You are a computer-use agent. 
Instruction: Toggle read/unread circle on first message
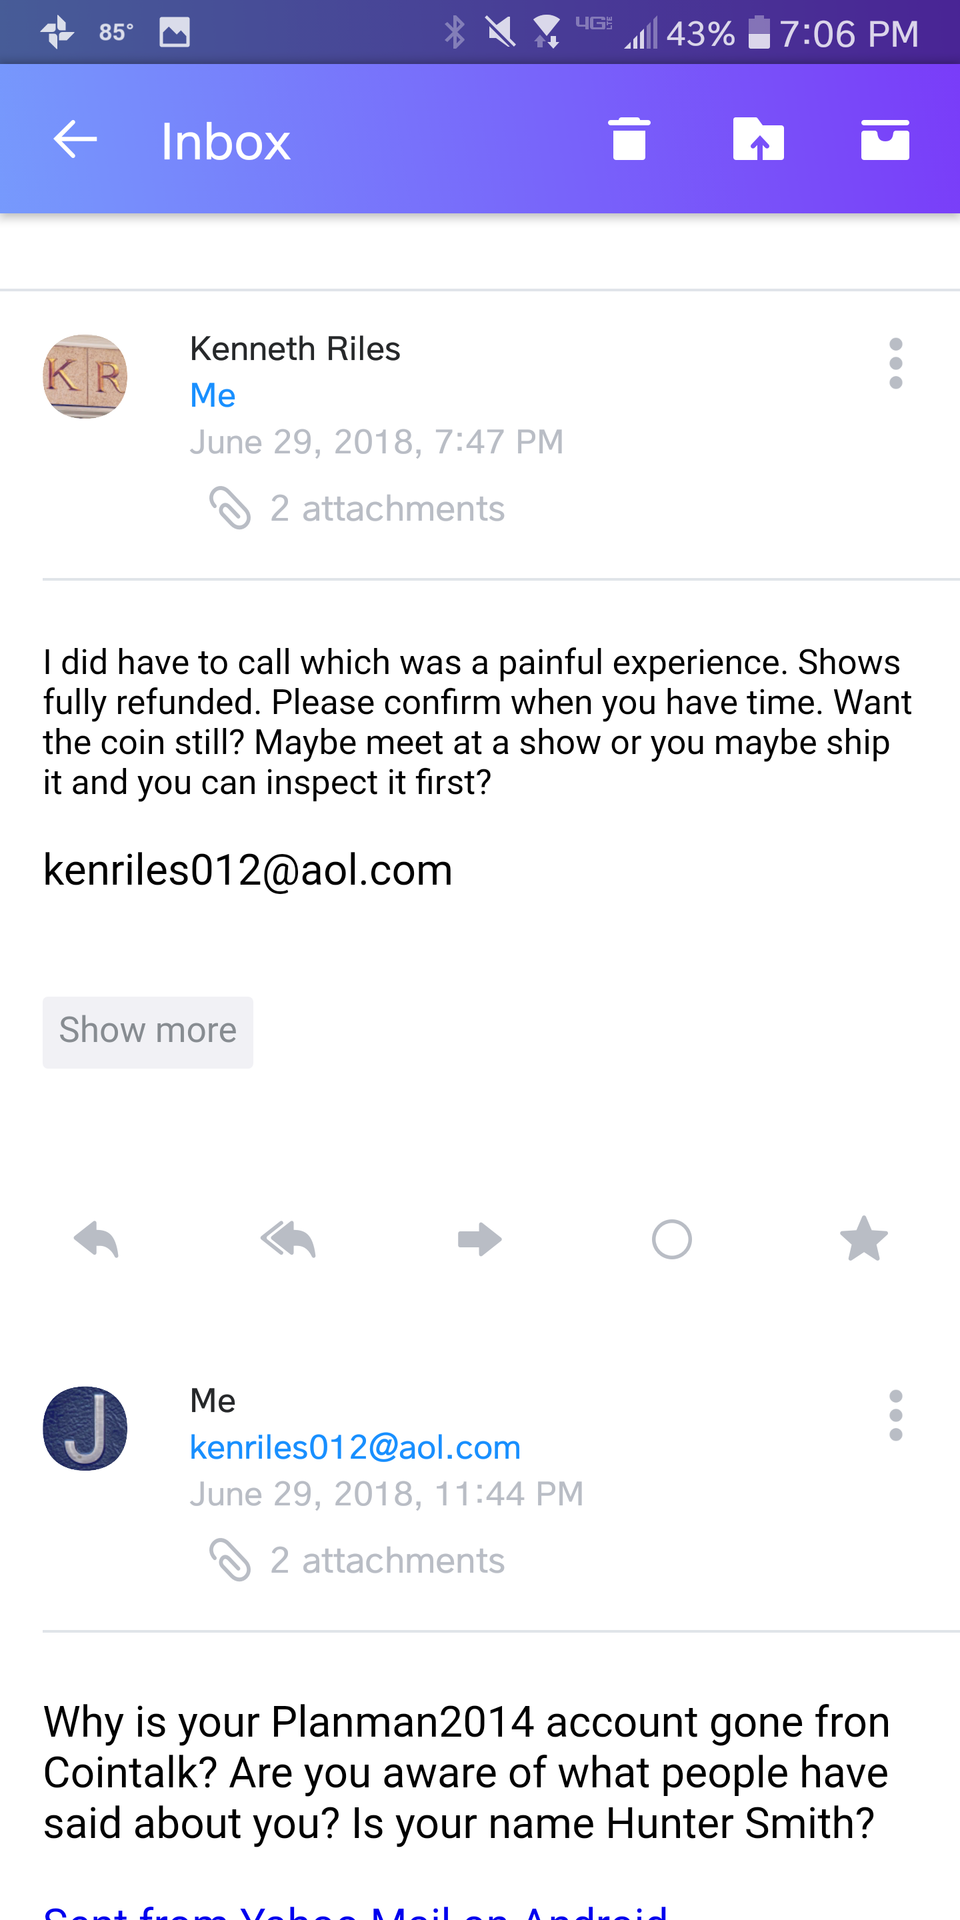(672, 1240)
